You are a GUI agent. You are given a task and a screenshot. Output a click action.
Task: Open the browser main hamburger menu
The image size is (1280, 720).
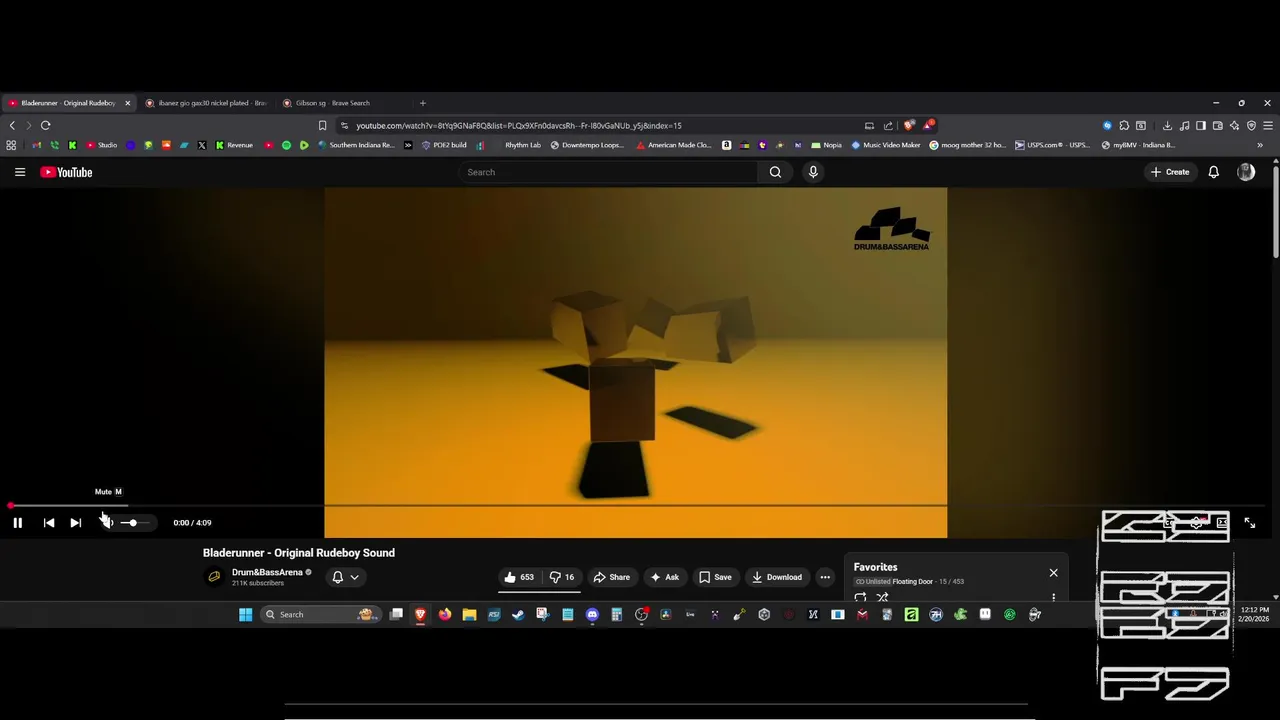[x=1268, y=125]
